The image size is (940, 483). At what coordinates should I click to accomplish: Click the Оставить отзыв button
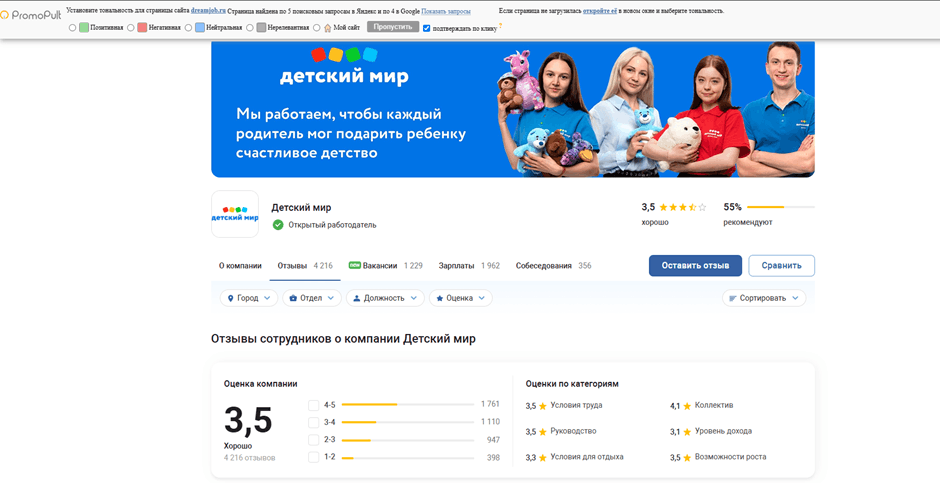tap(695, 266)
